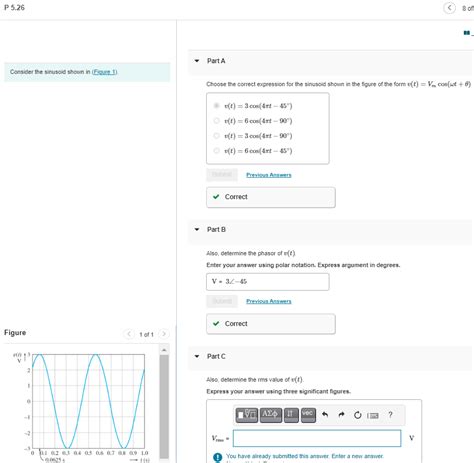Go to previous problem with top arrow
474x463 pixels.
click(x=449, y=8)
